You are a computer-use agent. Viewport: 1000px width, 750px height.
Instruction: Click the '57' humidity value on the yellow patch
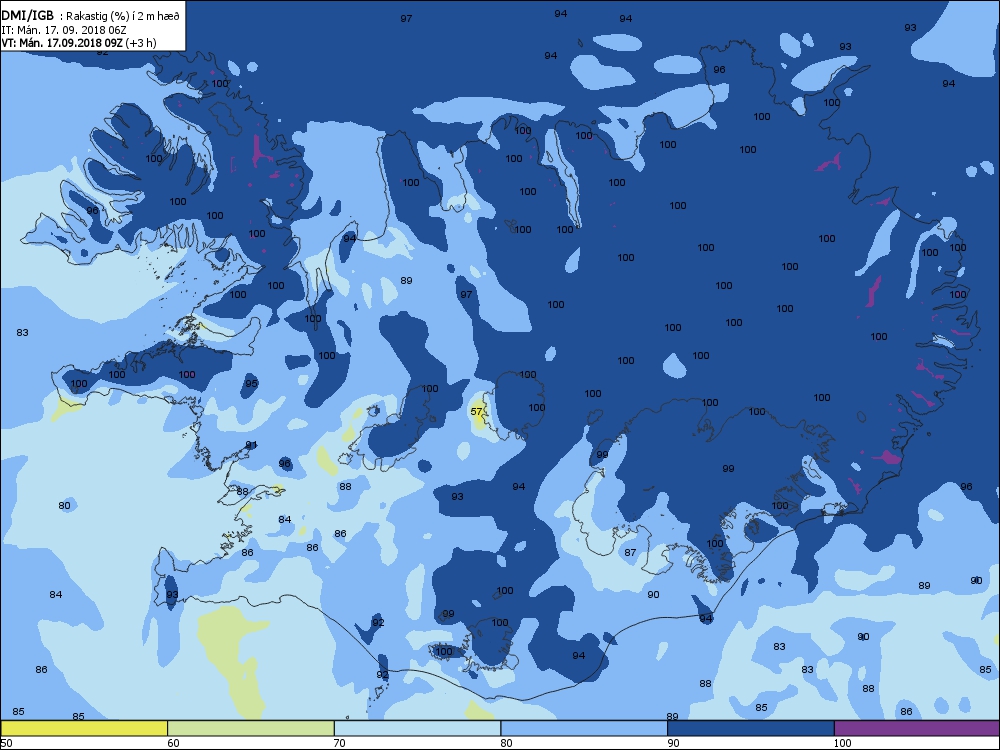click(476, 411)
